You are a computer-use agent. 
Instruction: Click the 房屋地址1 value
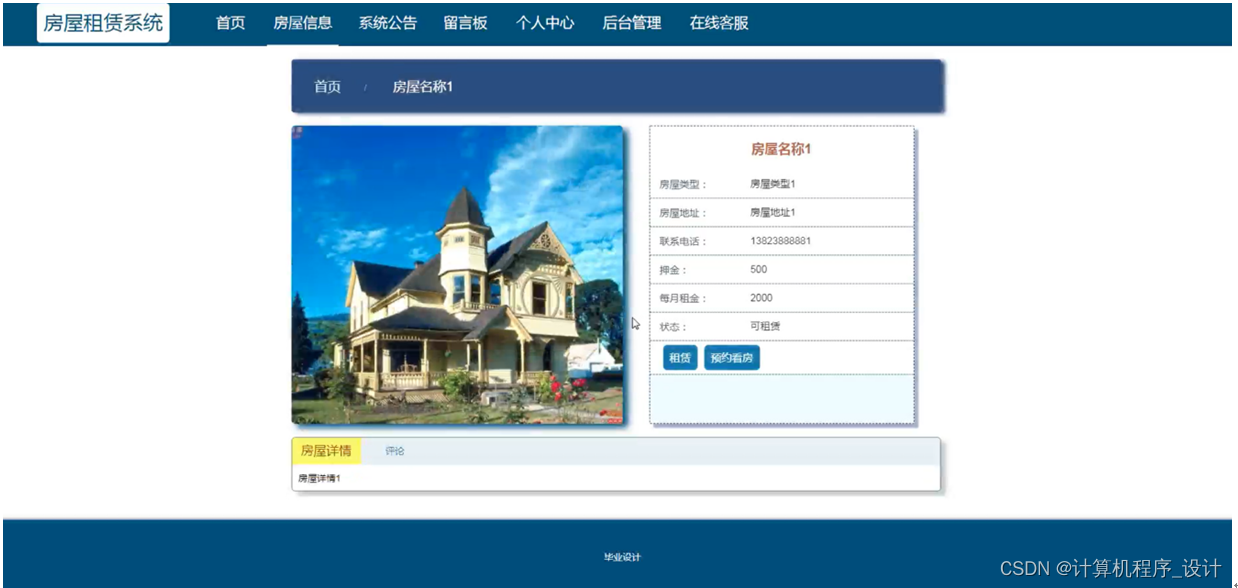[x=773, y=213]
